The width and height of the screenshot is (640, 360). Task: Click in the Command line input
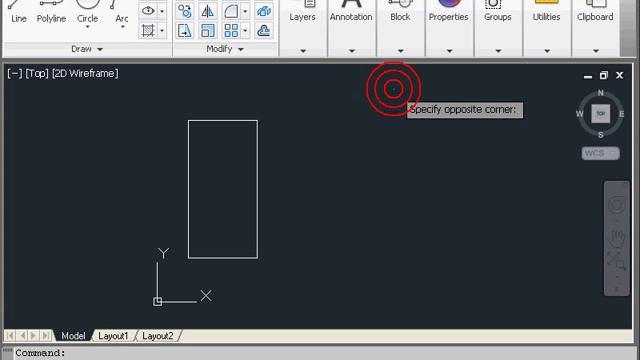point(324,353)
